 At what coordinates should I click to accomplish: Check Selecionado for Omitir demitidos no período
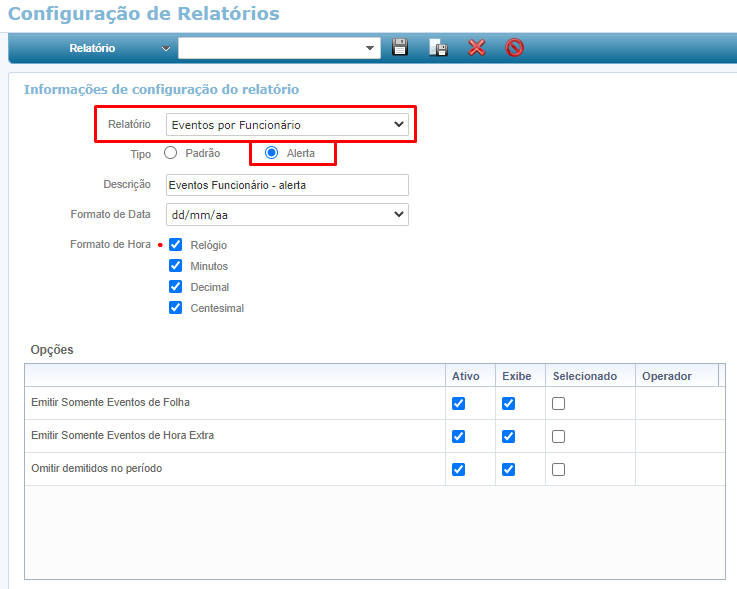pos(558,469)
